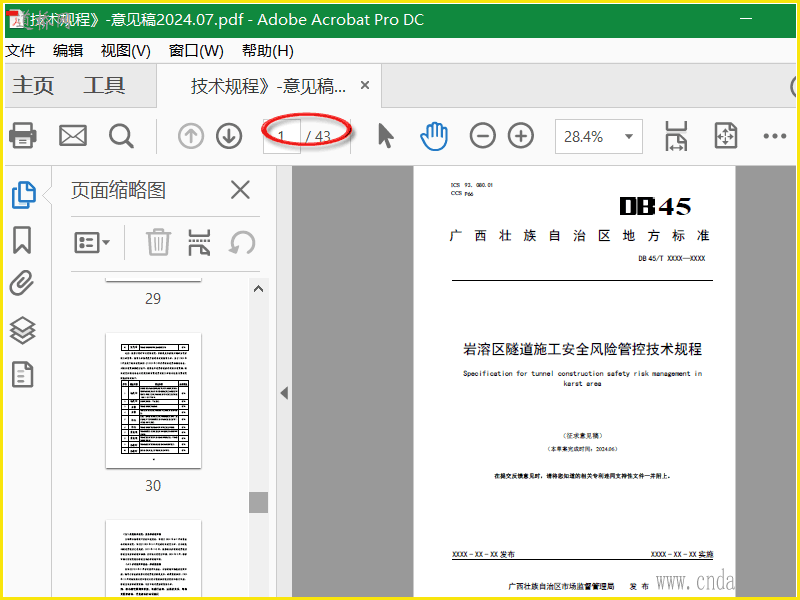Click the Fit width scrolling icon
This screenshot has width=800, height=600.
click(676, 136)
